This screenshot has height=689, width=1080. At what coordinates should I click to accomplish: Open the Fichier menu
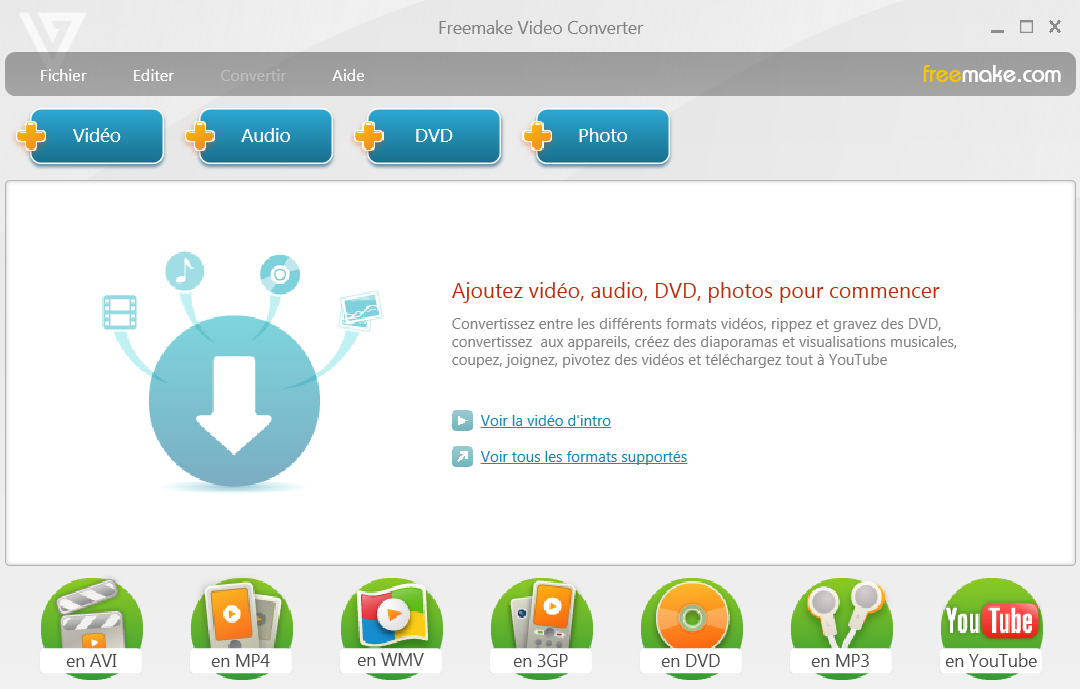pyautogui.click(x=63, y=75)
